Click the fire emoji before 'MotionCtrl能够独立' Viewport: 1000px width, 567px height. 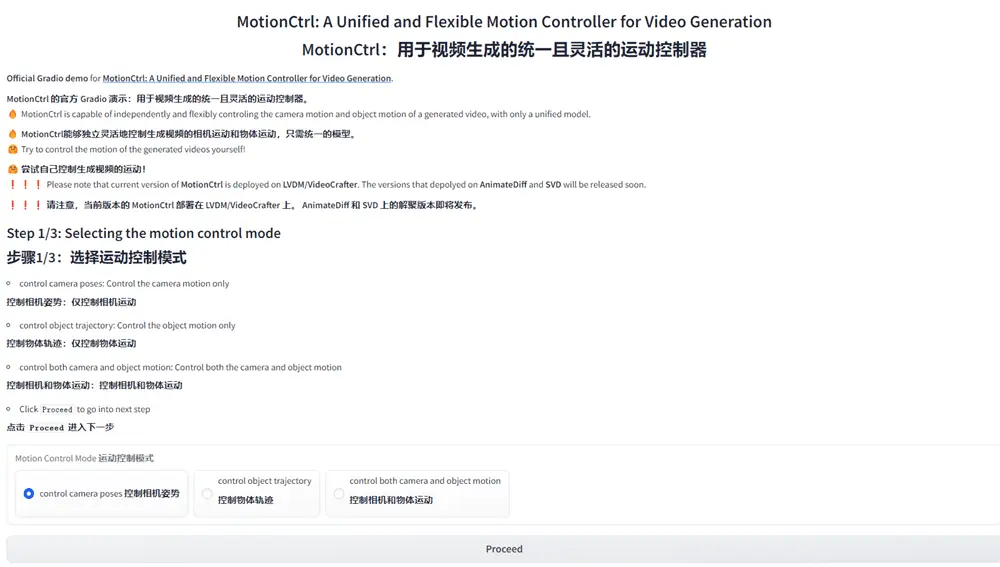13,134
